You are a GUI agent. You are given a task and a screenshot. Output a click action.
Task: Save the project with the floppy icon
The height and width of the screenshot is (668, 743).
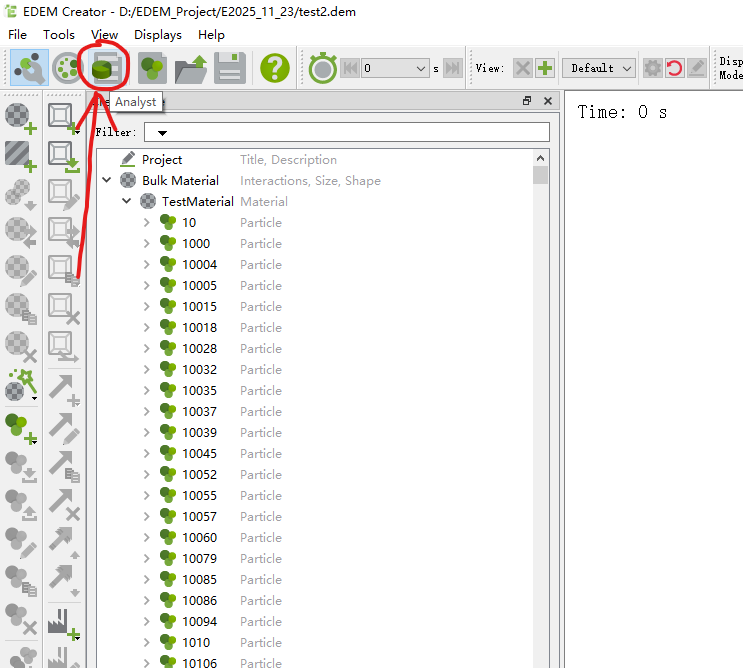pos(230,68)
